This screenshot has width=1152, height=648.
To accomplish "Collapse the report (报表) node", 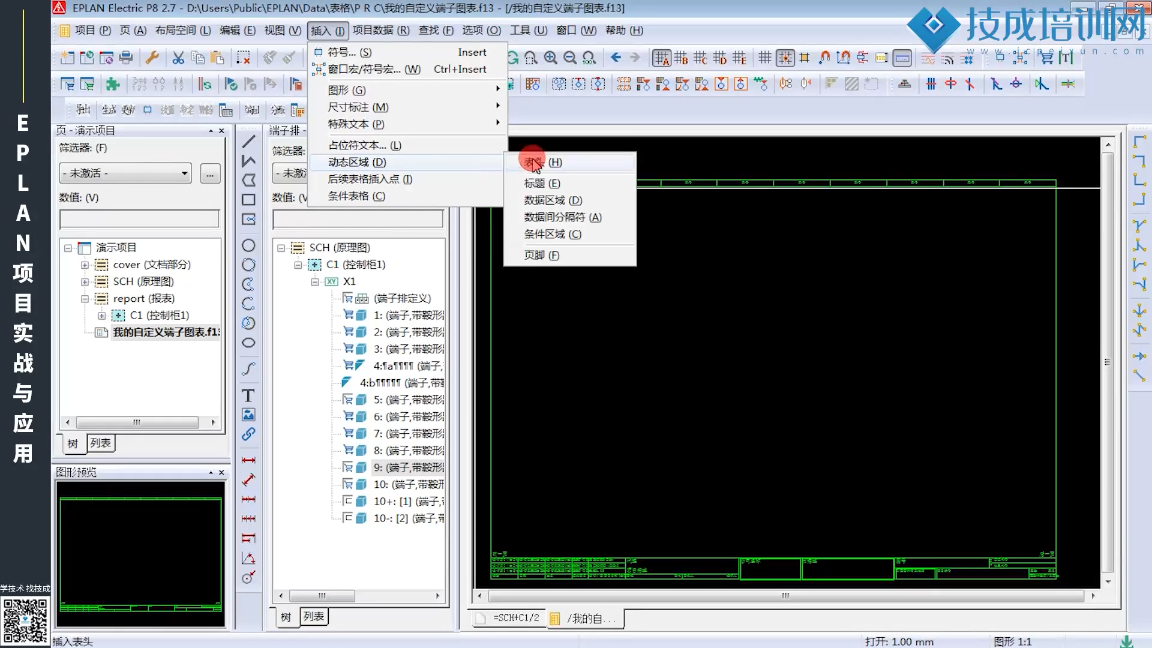I will tap(85, 298).
